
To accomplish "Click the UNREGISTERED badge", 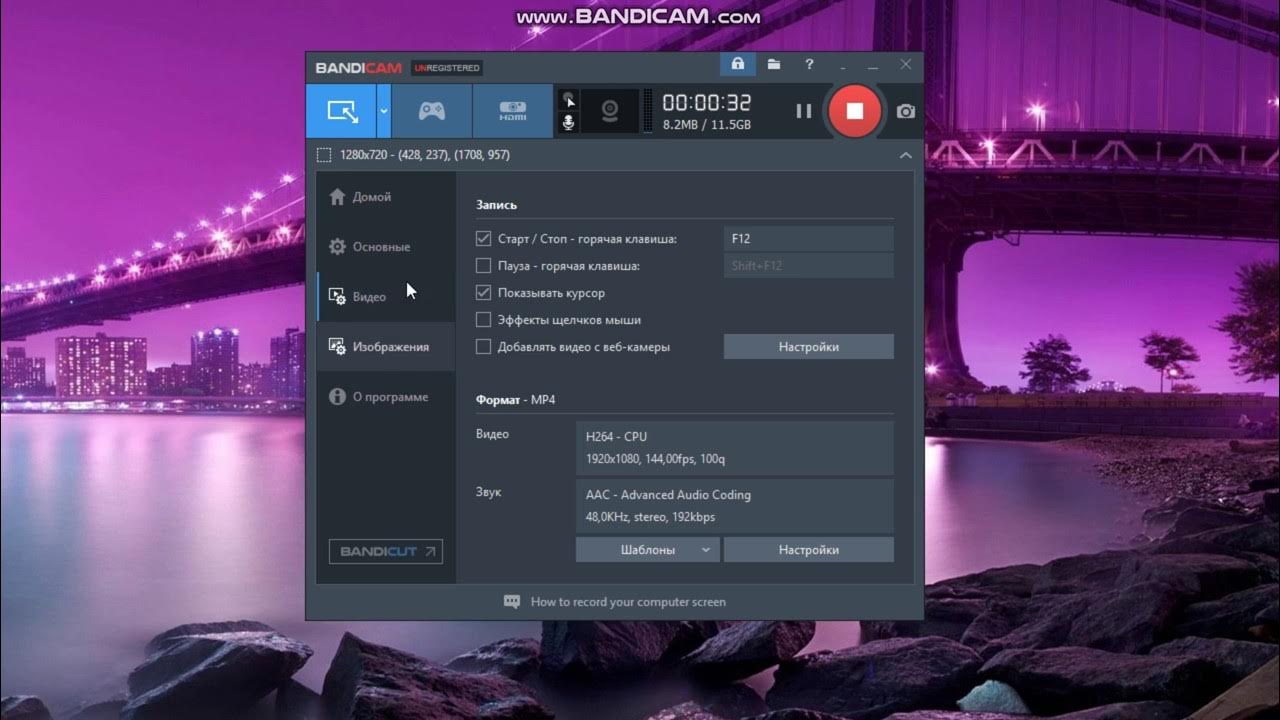I will point(447,68).
